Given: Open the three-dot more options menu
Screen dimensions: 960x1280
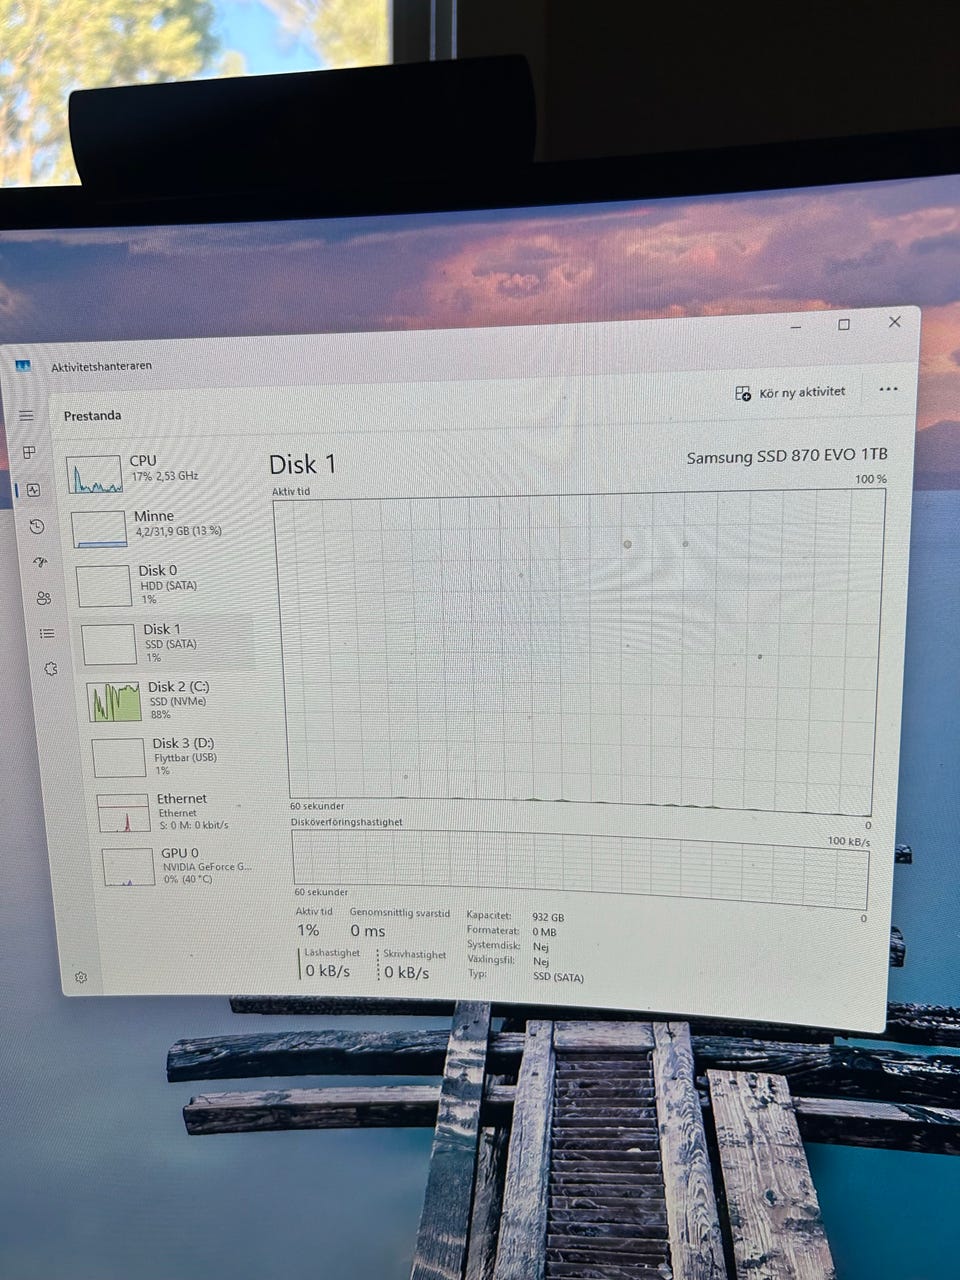Looking at the screenshot, I should (888, 389).
